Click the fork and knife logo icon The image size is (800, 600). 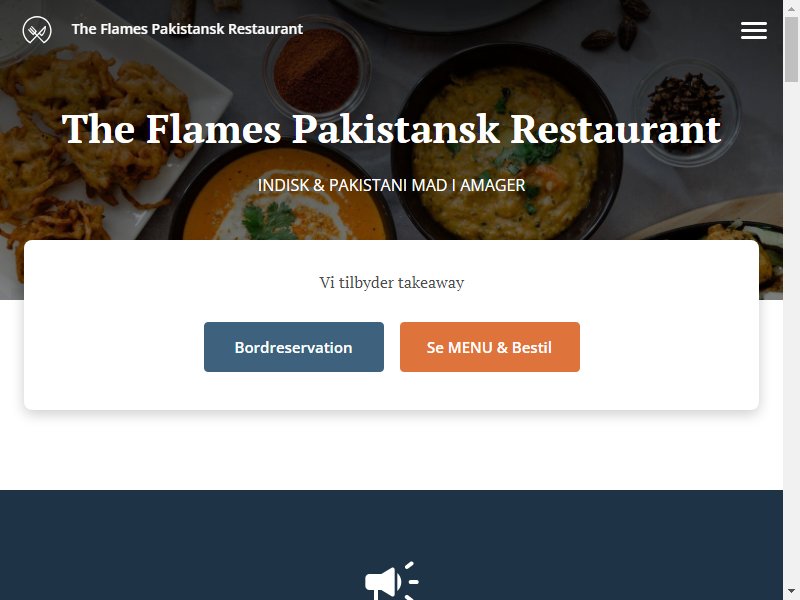point(37,30)
